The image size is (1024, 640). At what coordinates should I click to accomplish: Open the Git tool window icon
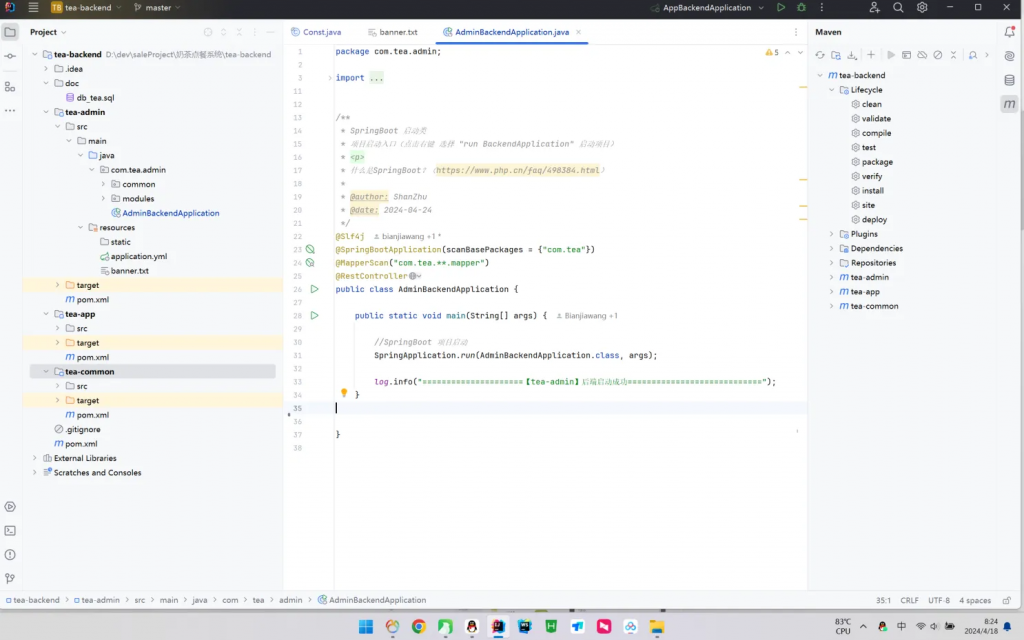tap(10, 578)
